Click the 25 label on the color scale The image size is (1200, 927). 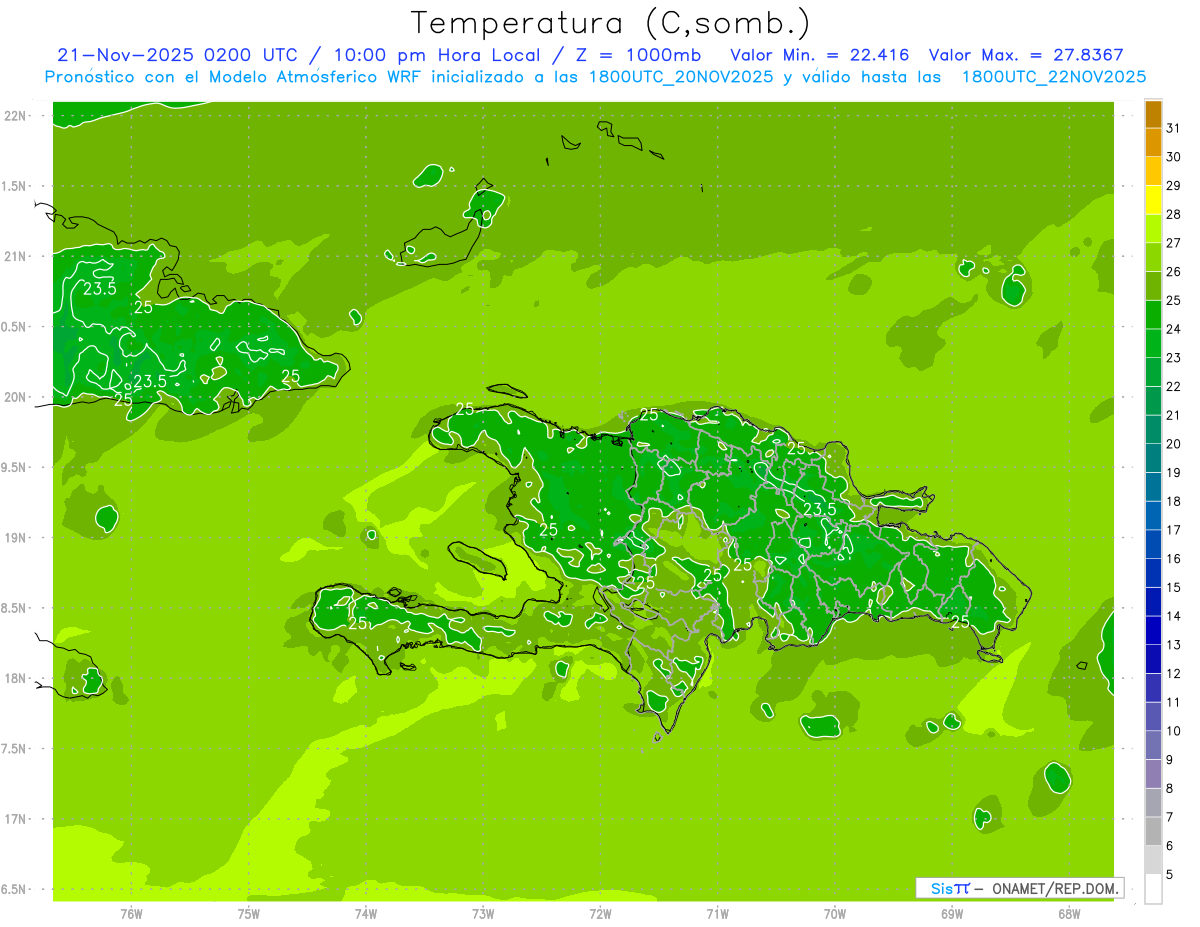[x=1173, y=300]
